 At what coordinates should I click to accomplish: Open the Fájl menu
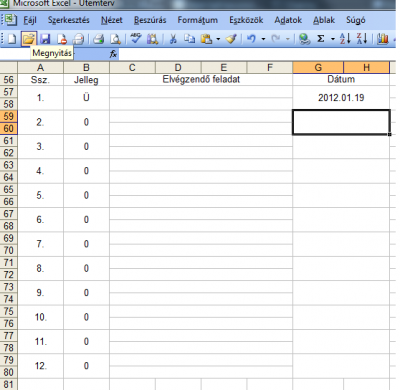30,20
